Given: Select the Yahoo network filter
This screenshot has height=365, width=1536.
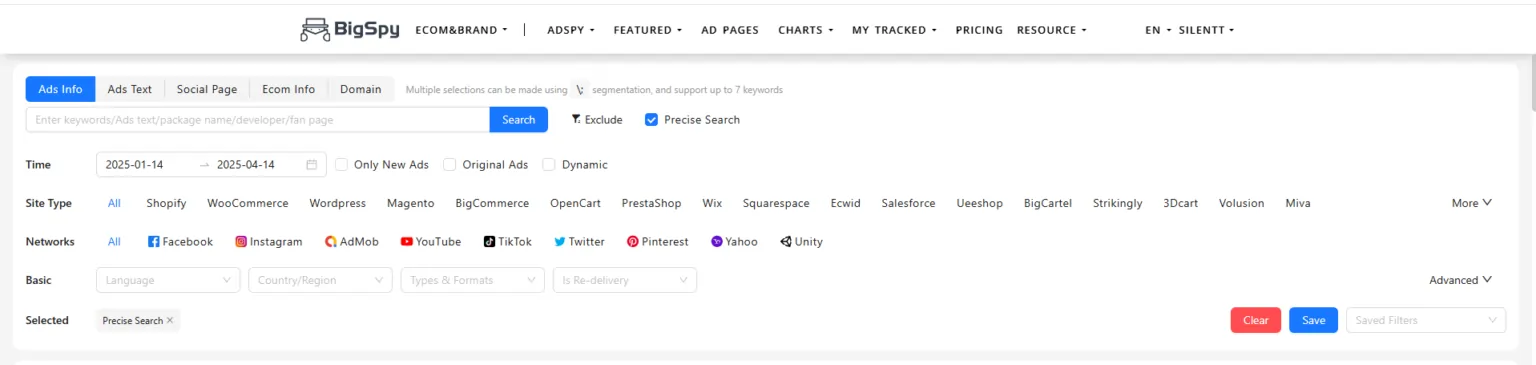Looking at the screenshot, I should 734,242.
